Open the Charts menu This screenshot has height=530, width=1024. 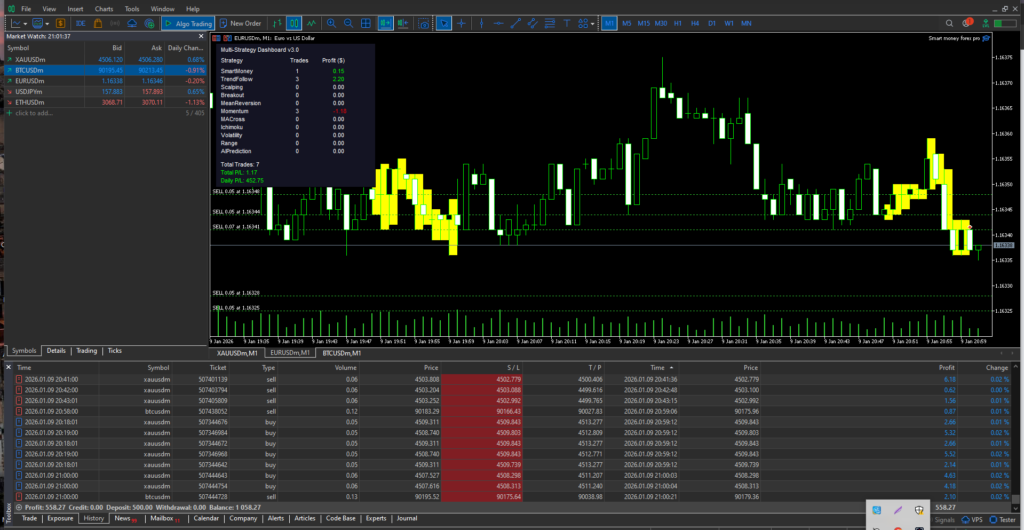click(x=104, y=8)
